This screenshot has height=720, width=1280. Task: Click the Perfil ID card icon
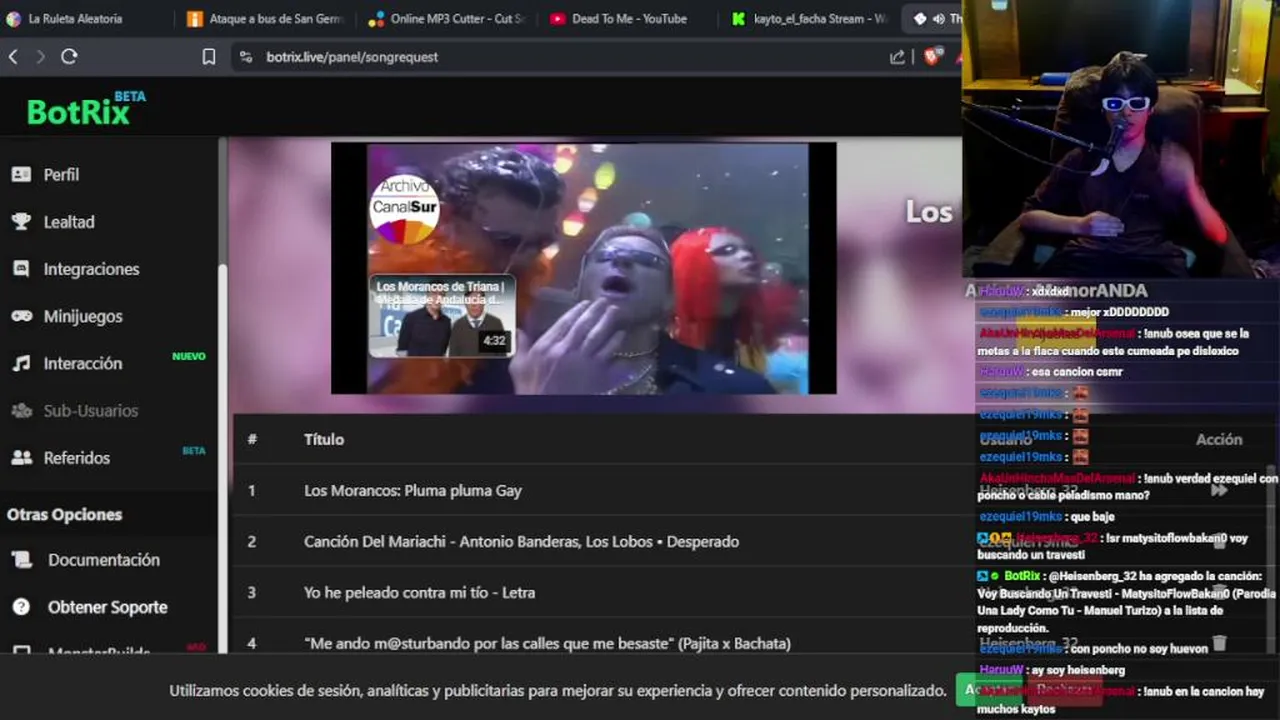[21, 174]
